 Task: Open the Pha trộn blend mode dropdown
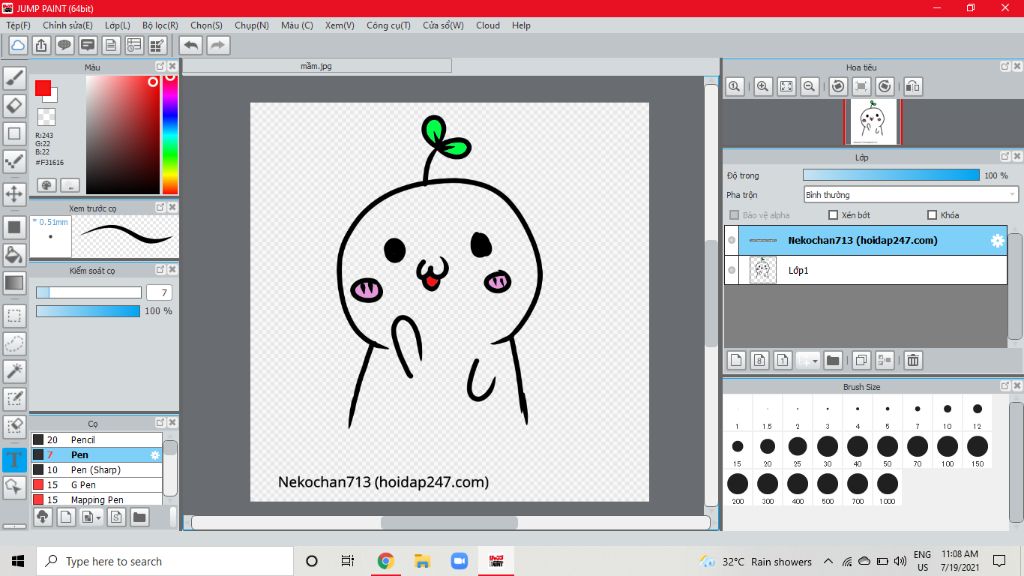pos(910,195)
